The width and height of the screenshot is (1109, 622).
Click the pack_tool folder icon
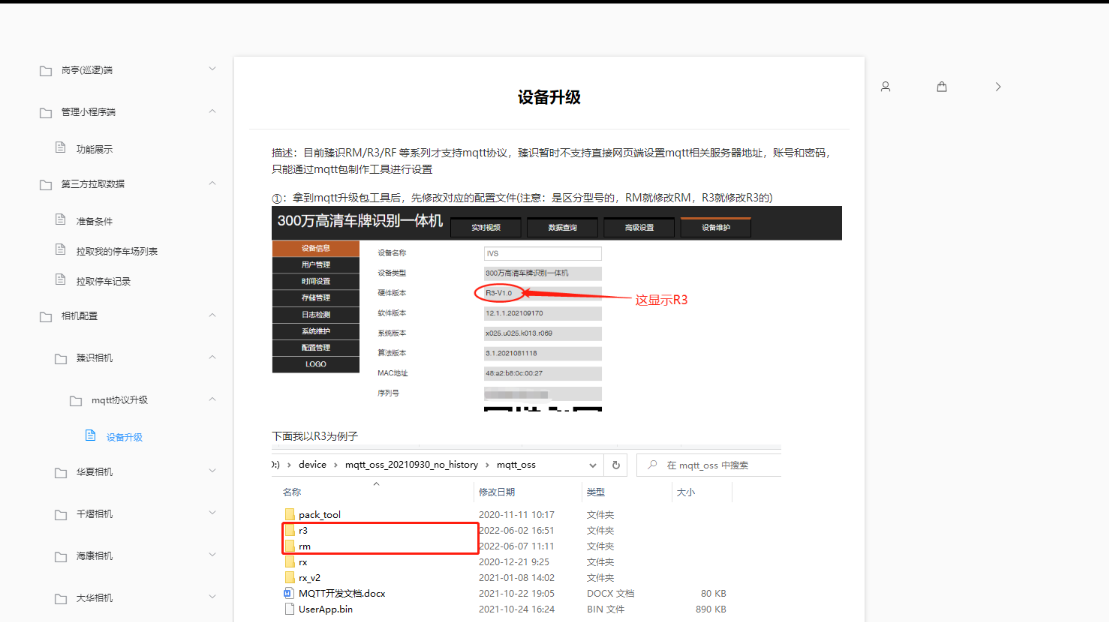[x=289, y=514]
